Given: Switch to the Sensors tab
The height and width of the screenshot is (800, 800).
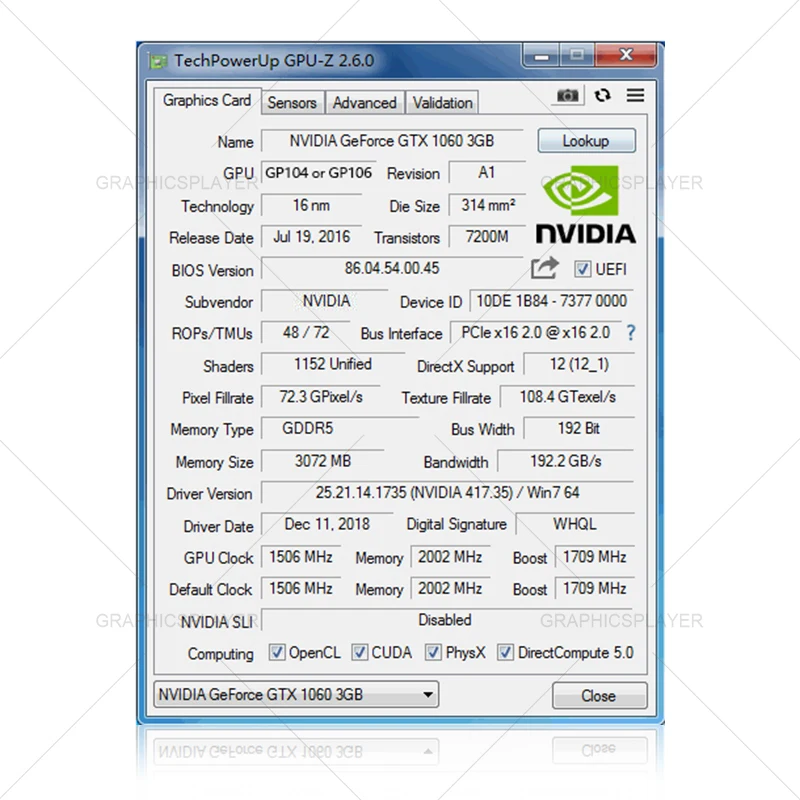Looking at the screenshot, I should (x=292, y=103).
